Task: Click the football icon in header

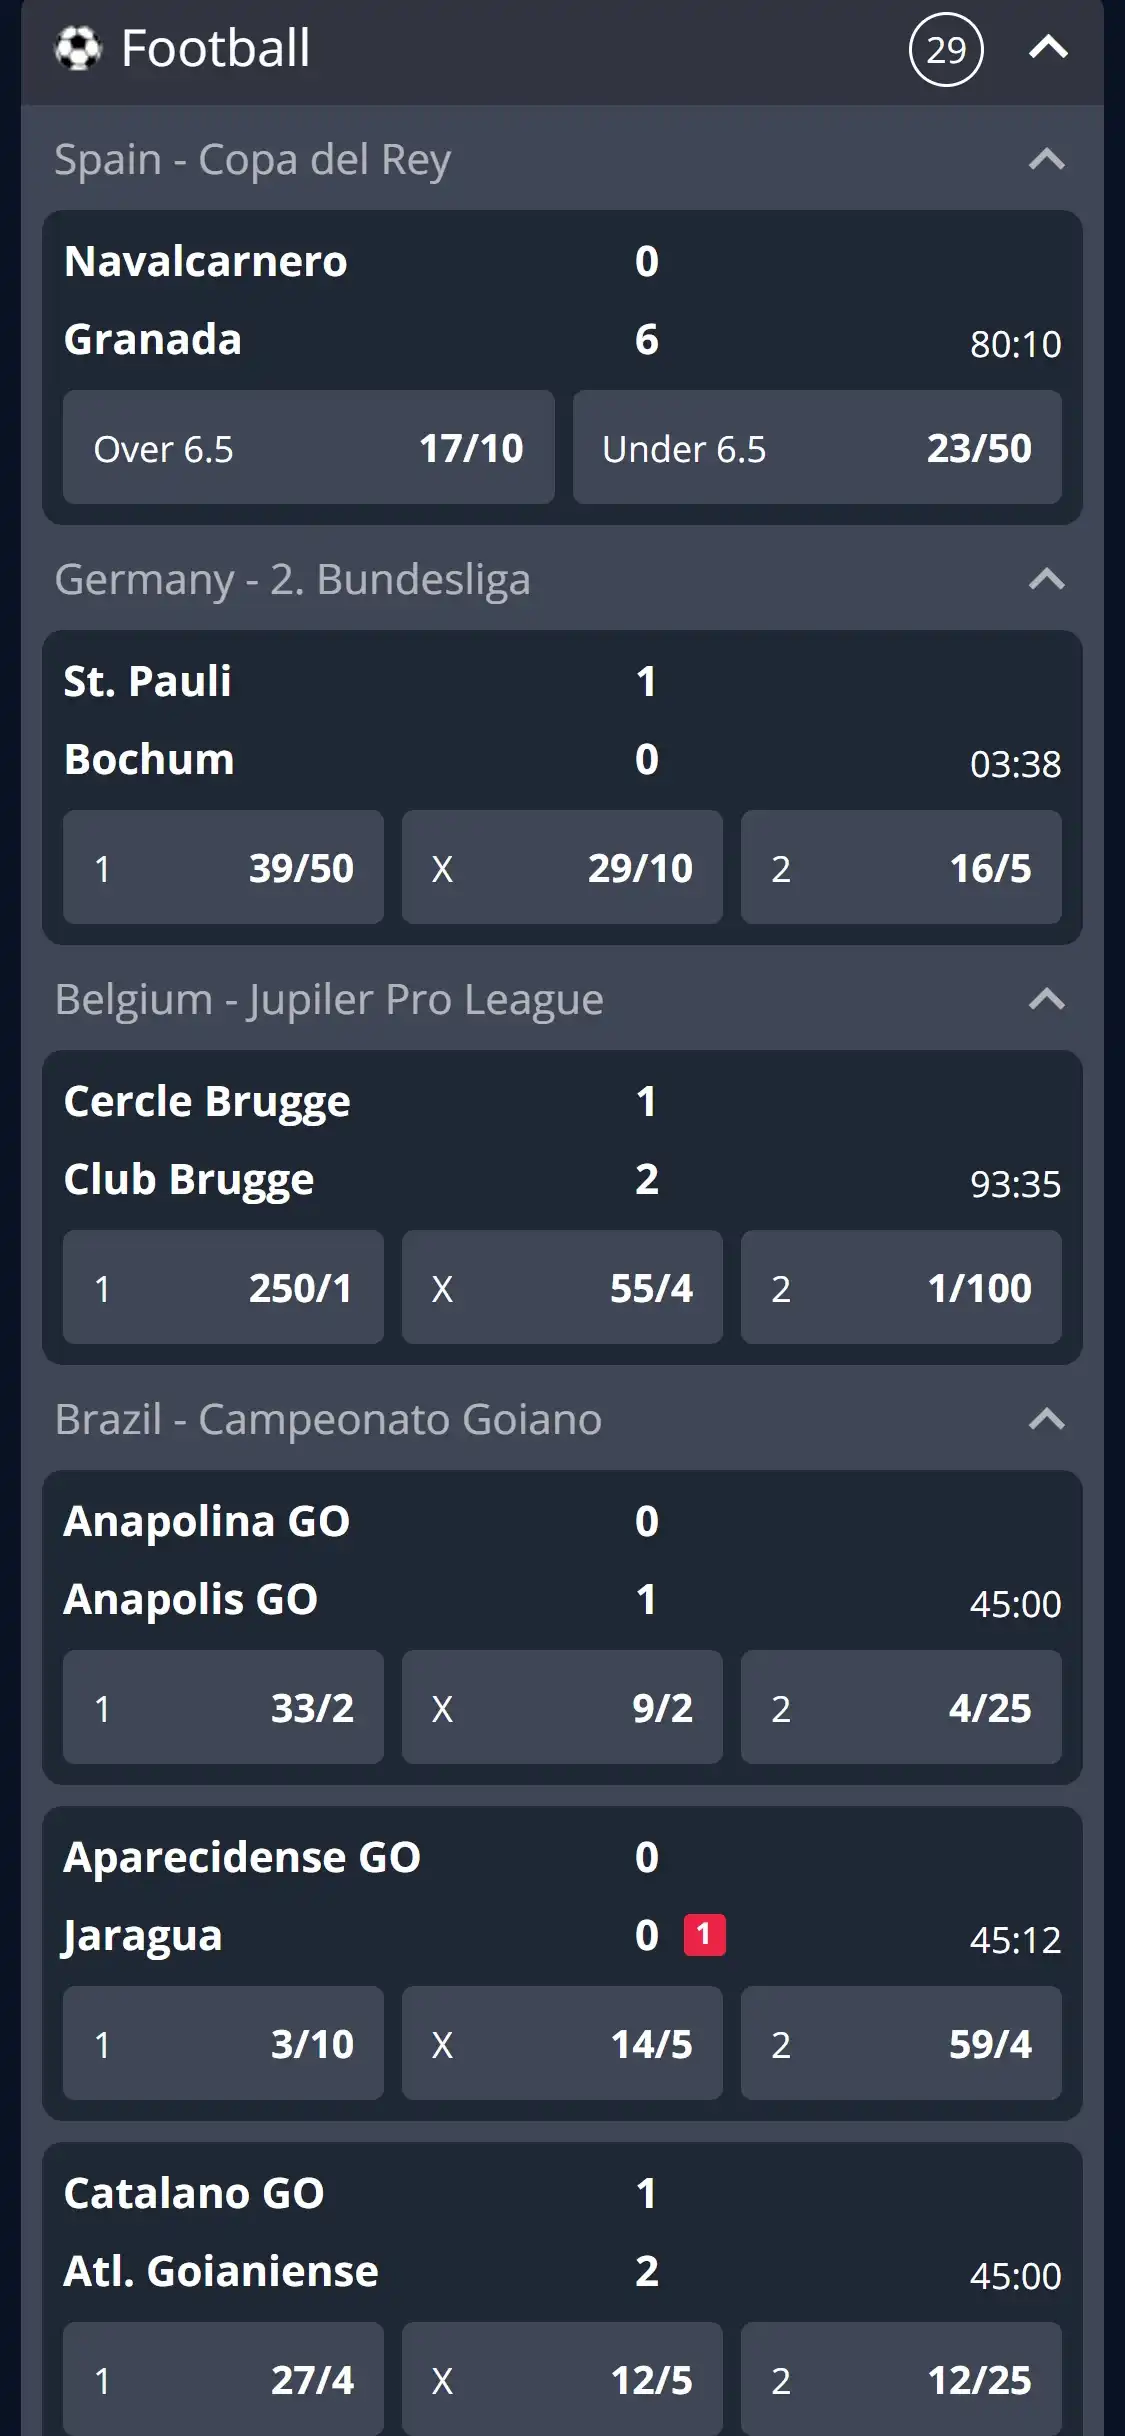Action: pos(78,49)
